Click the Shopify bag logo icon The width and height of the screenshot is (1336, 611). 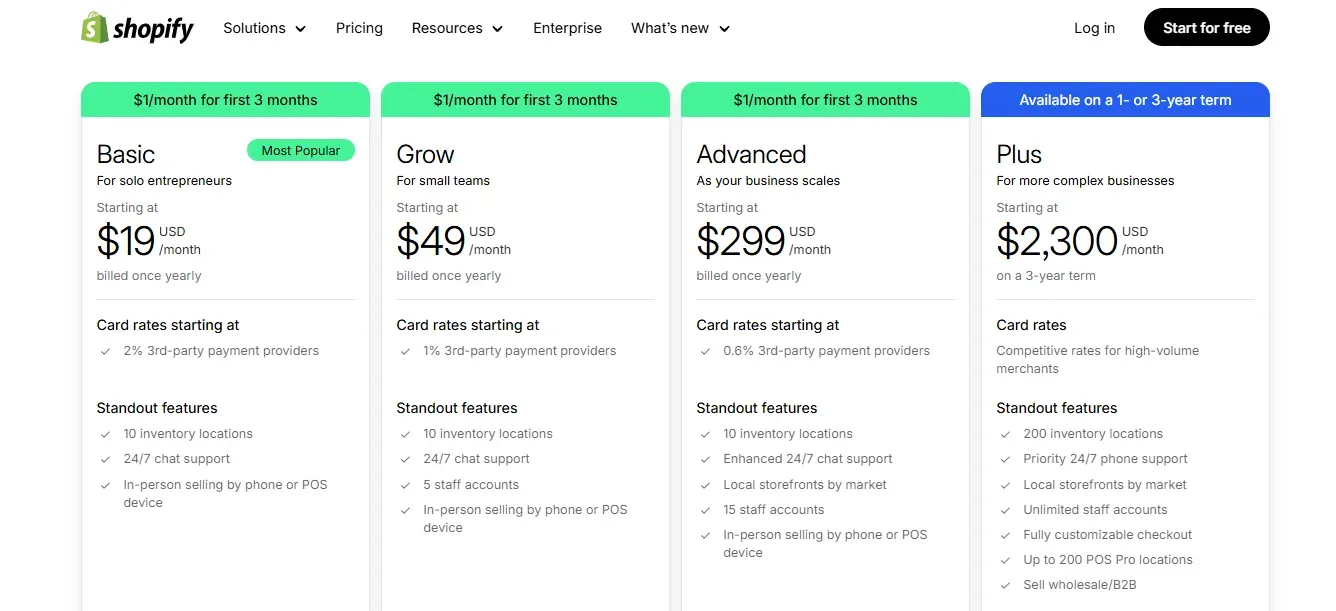pos(94,28)
